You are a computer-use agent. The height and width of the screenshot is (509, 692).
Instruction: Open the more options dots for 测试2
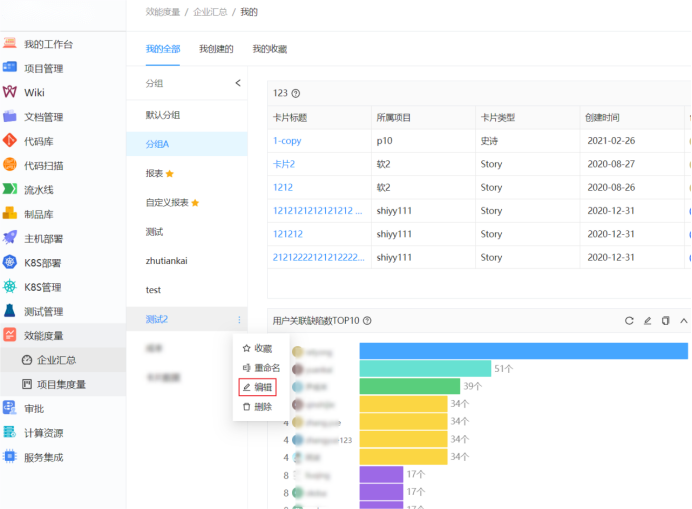239,320
